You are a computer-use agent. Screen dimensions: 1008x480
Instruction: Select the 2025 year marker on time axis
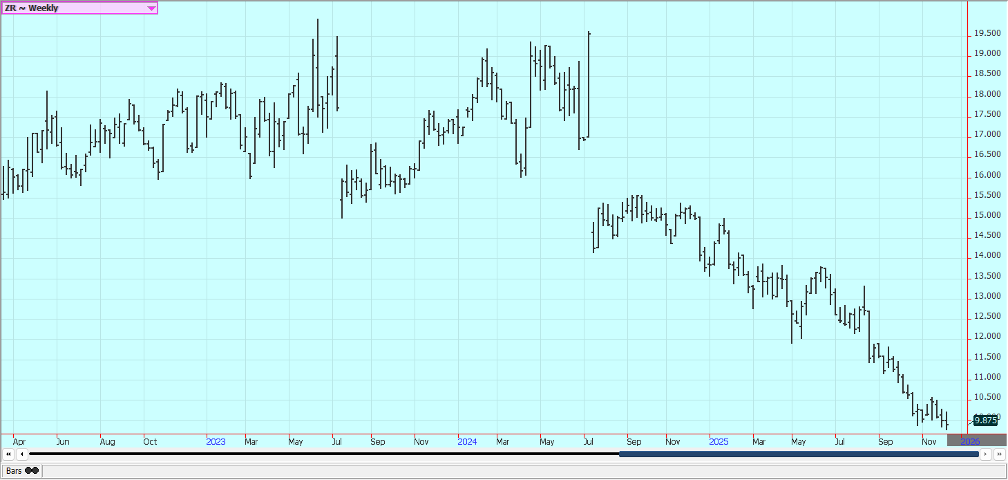pyautogui.click(x=718, y=440)
